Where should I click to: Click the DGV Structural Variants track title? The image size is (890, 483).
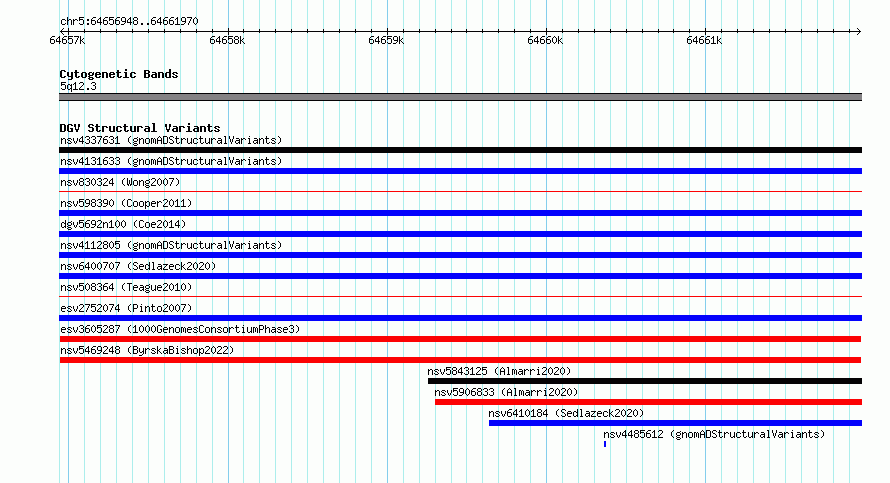[x=140, y=128]
